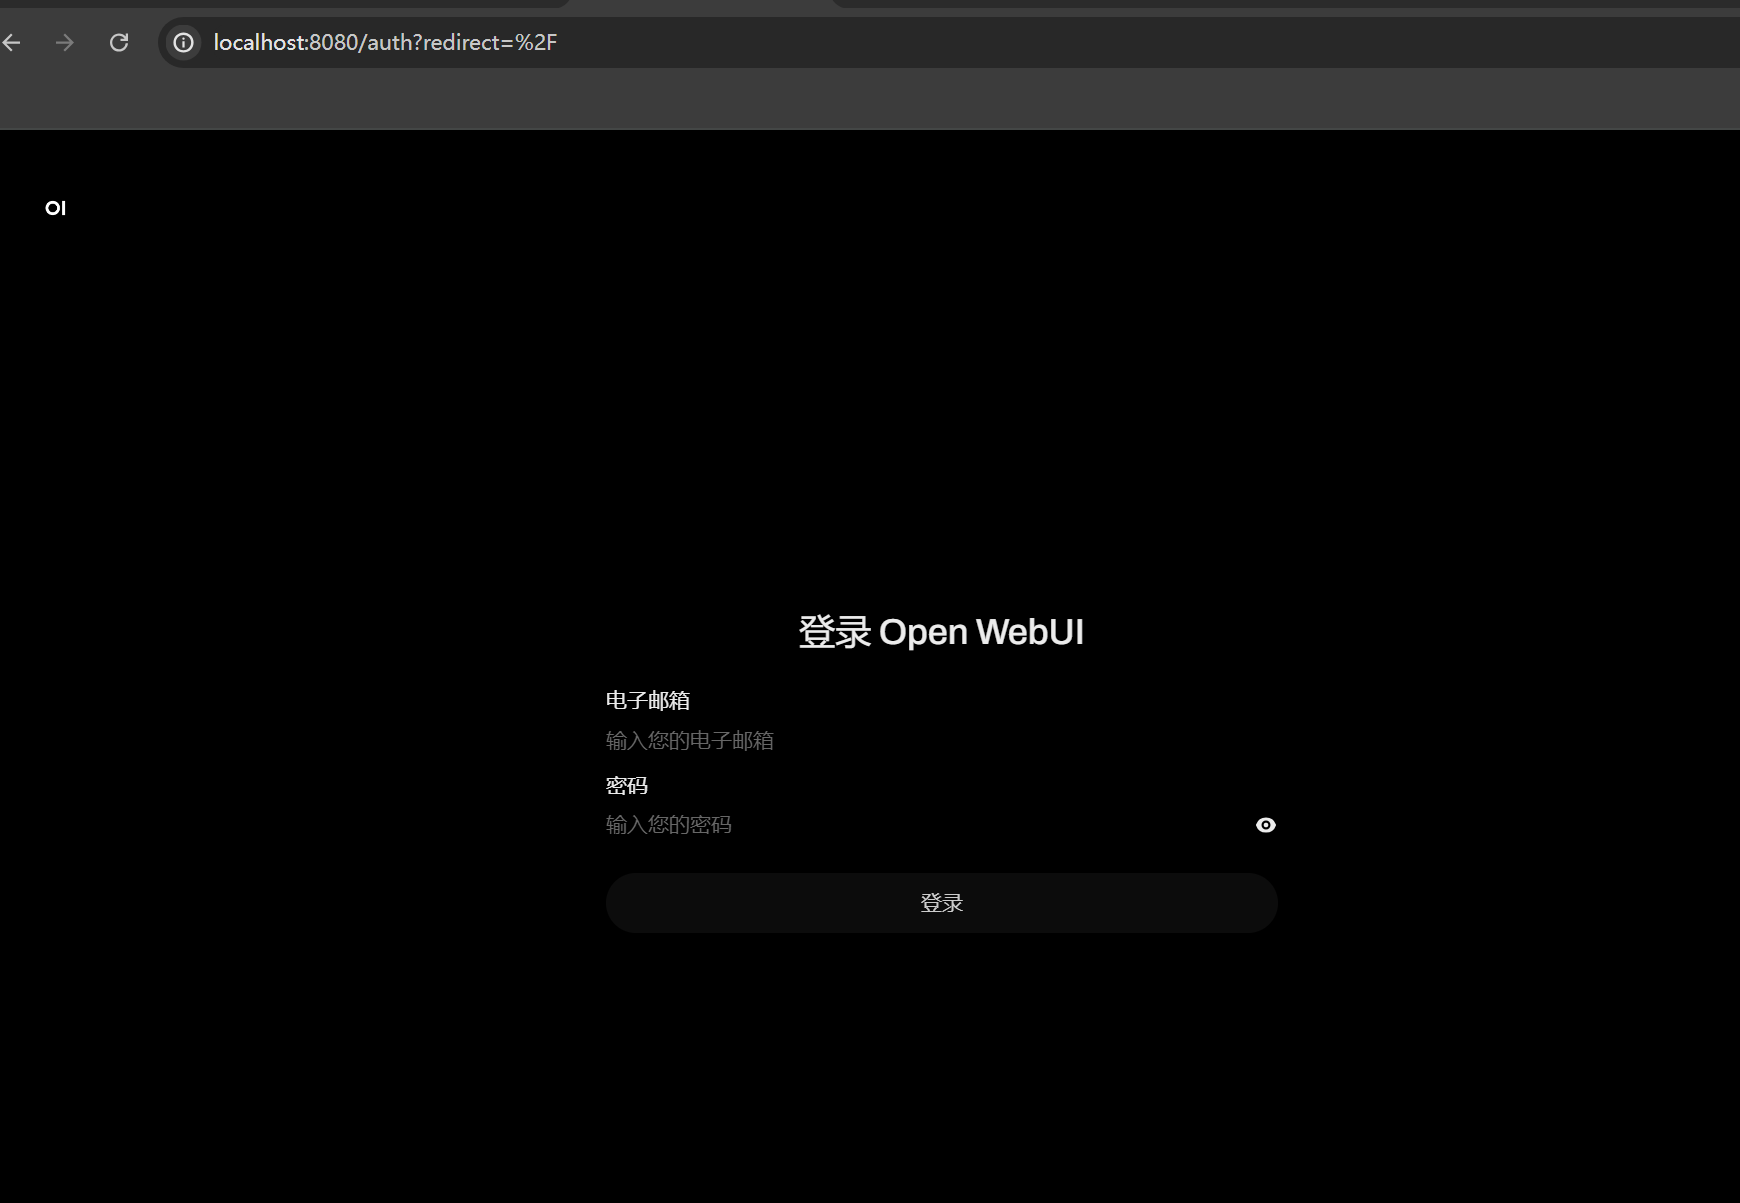Click the 电子邮箱 label

click(648, 700)
